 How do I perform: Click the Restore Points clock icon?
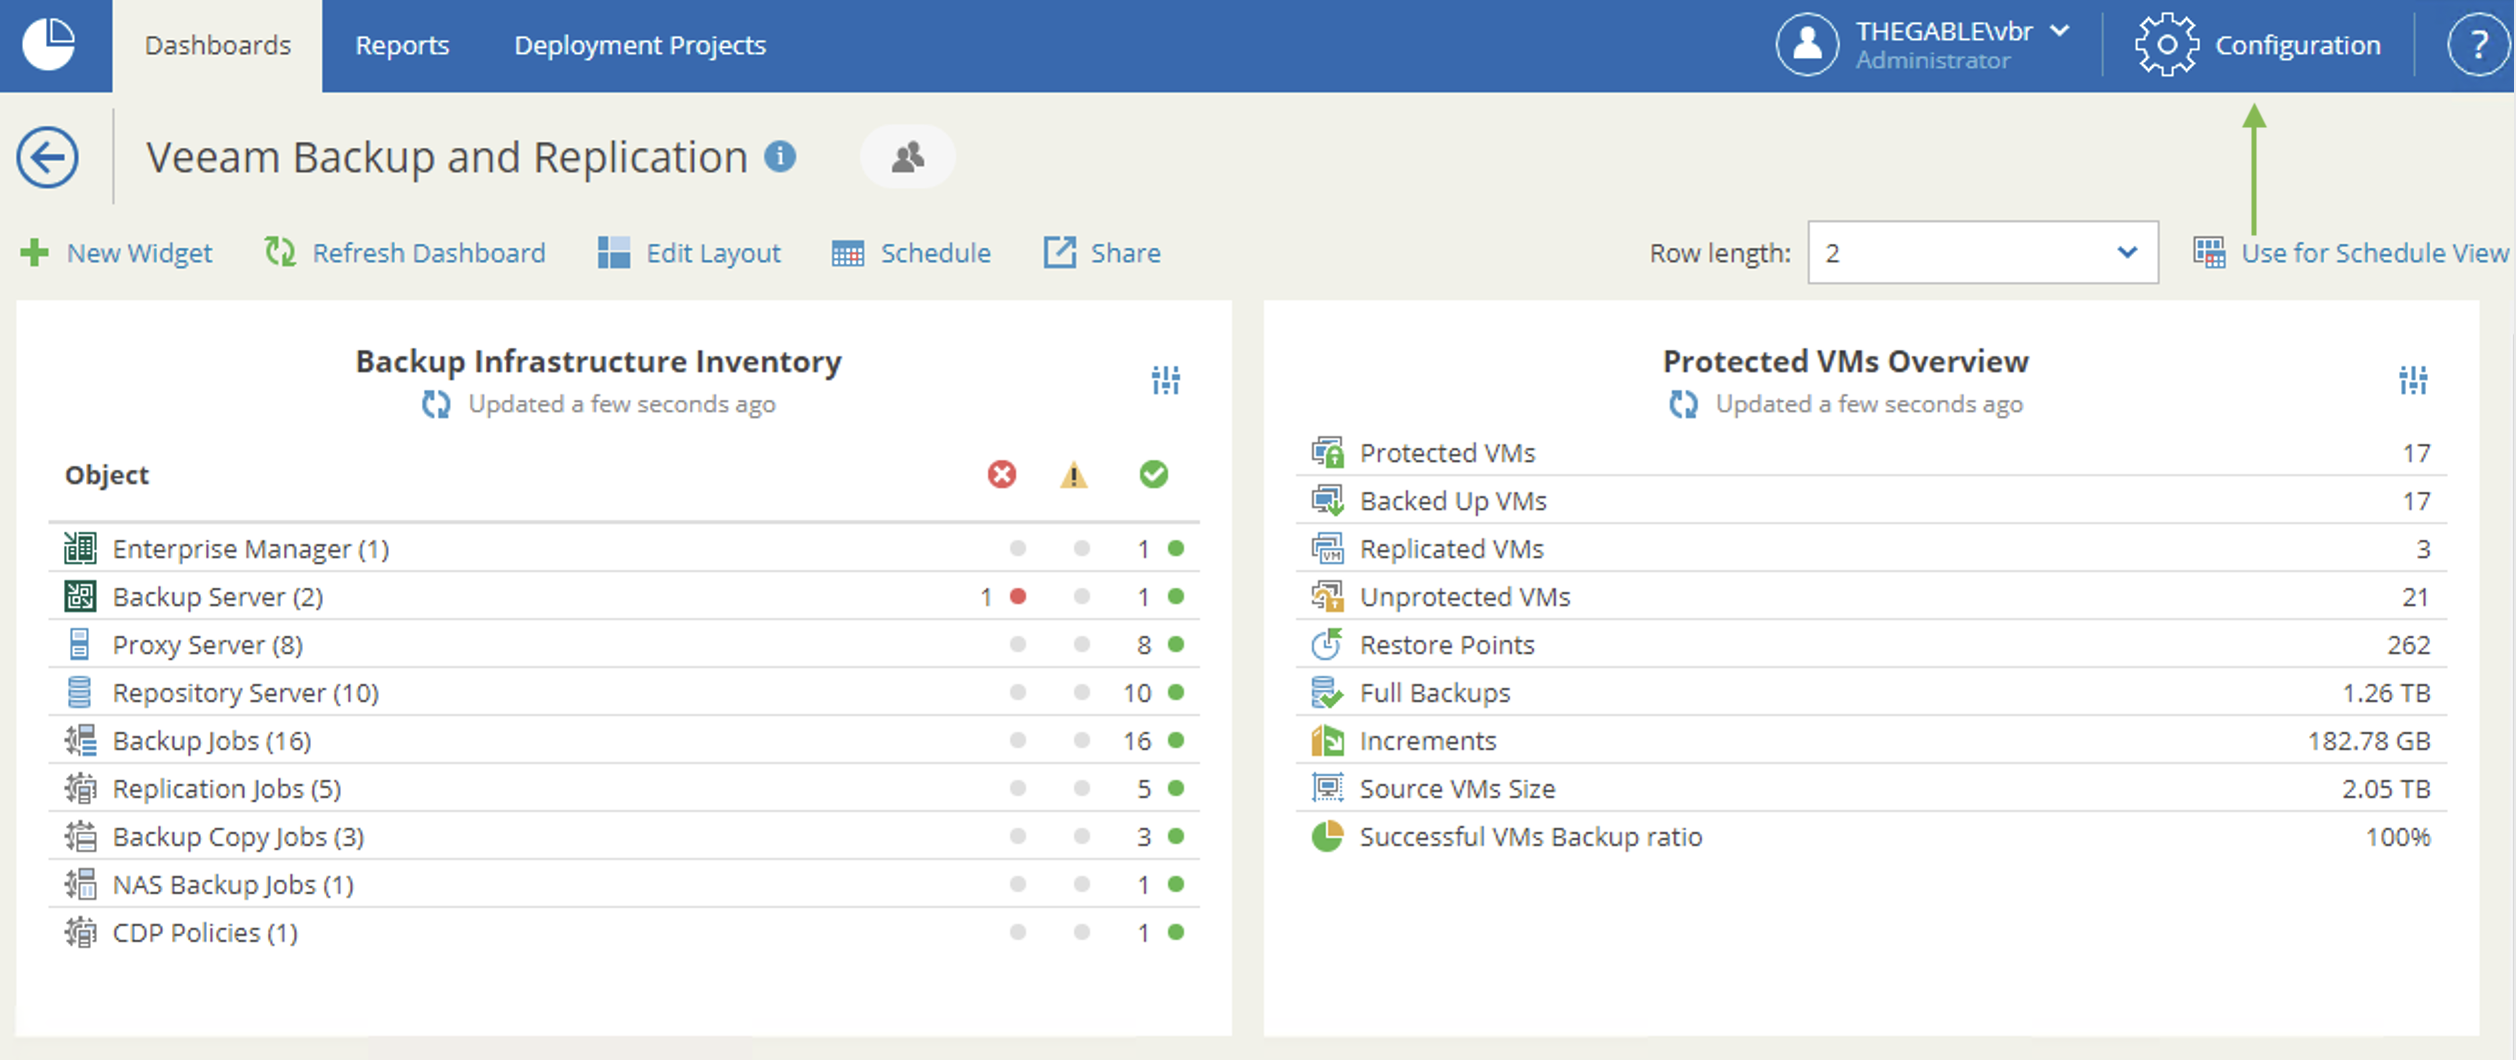(x=1327, y=644)
